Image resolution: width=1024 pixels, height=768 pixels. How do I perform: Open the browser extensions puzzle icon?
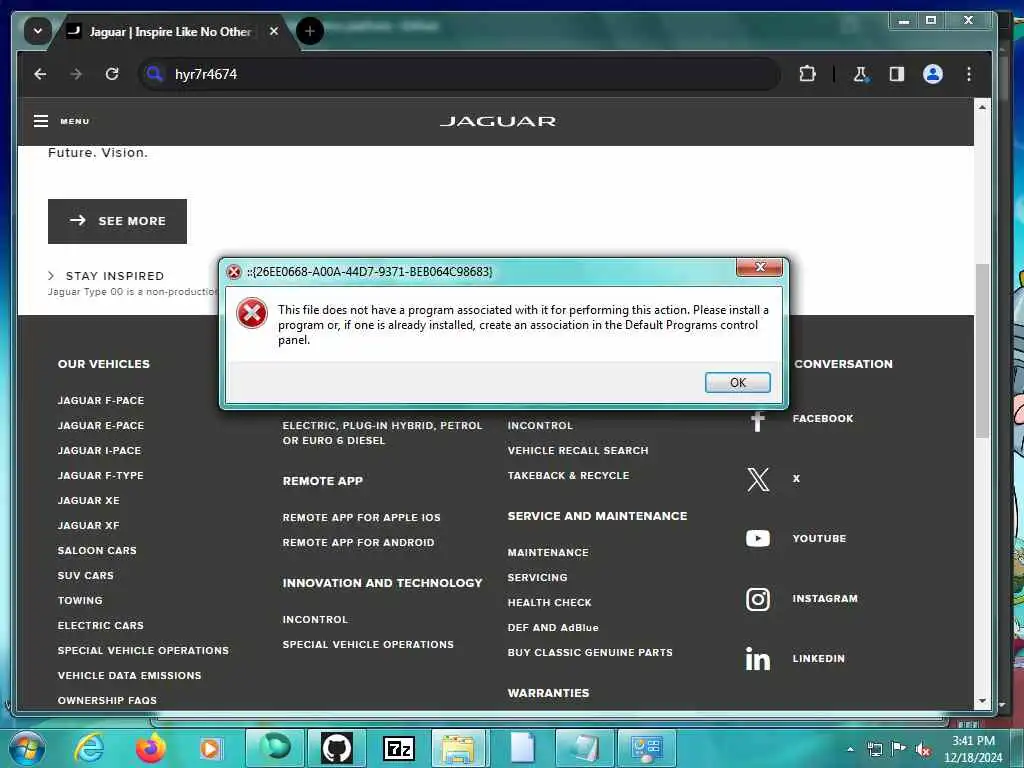click(807, 74)
